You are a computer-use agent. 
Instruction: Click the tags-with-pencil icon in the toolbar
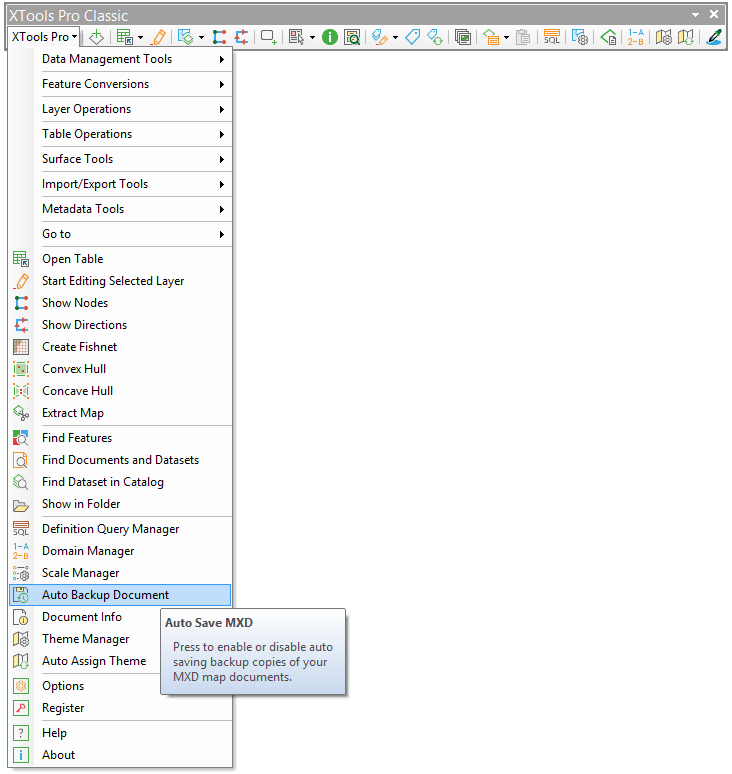coord(380,37)
